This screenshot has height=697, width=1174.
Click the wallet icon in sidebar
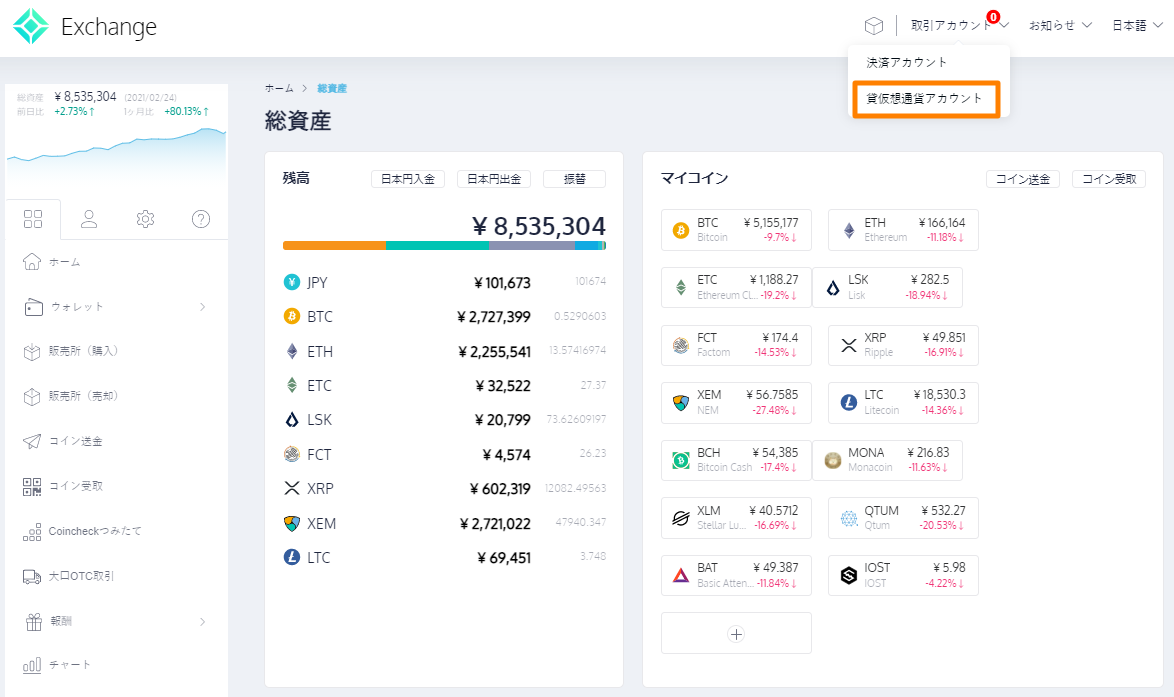coord(33,307)
